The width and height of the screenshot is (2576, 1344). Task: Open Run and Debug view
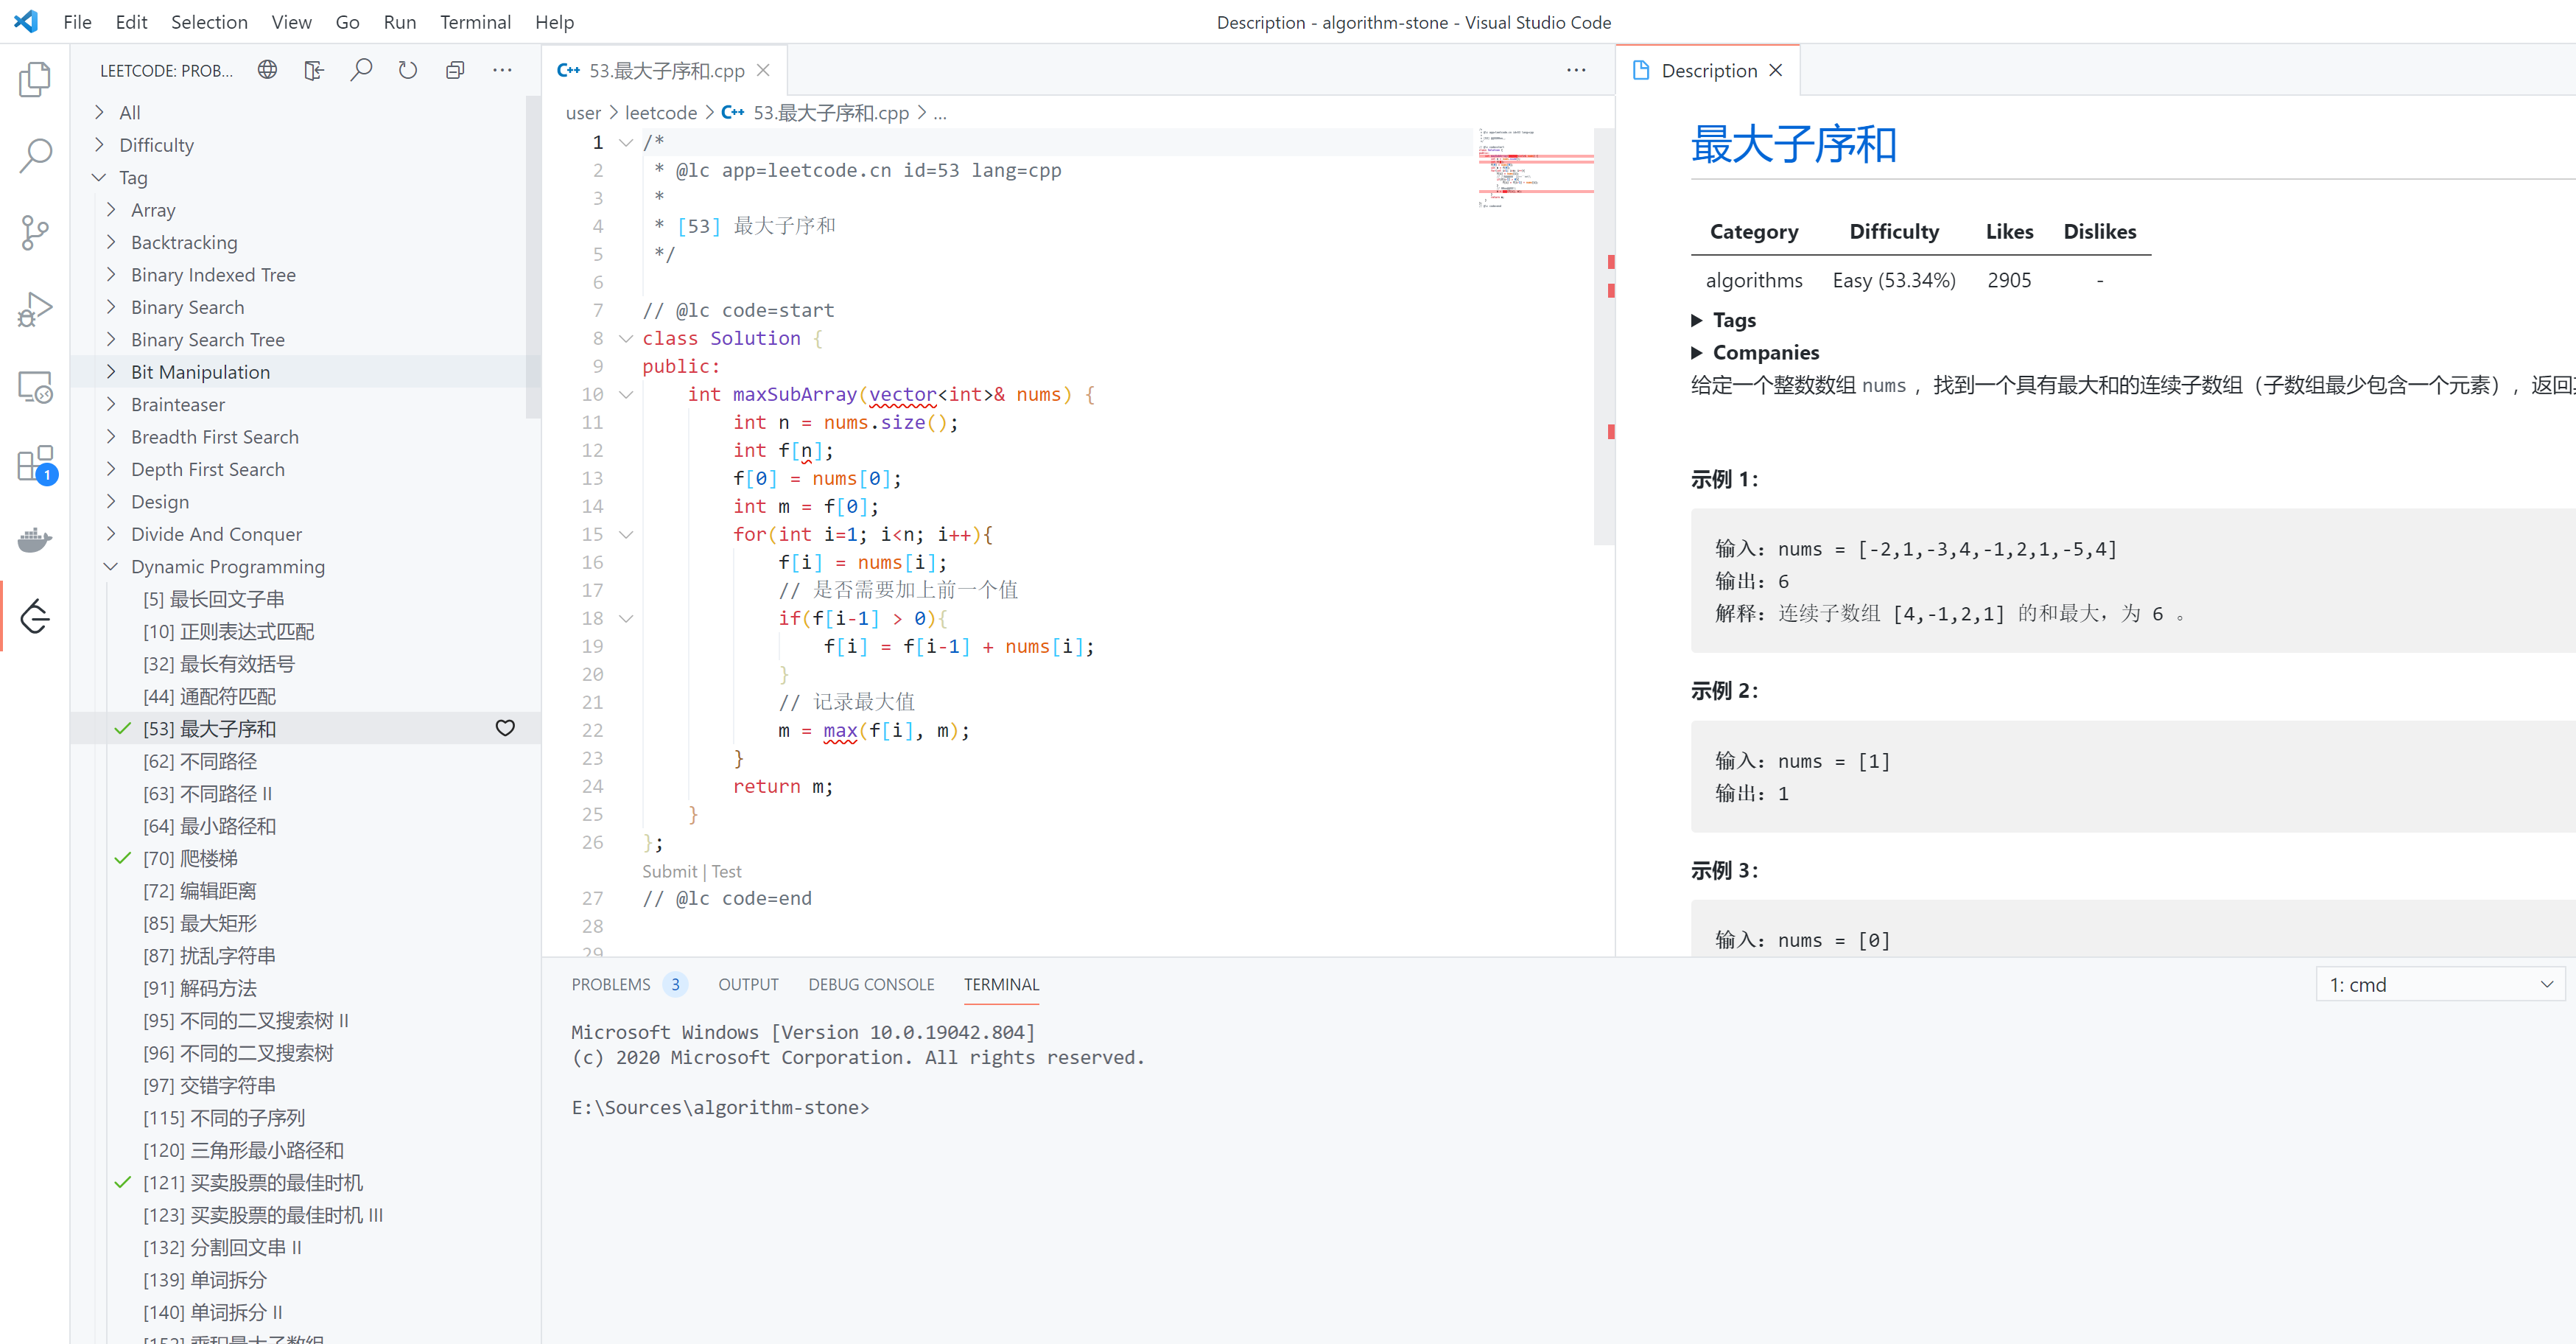35,310
